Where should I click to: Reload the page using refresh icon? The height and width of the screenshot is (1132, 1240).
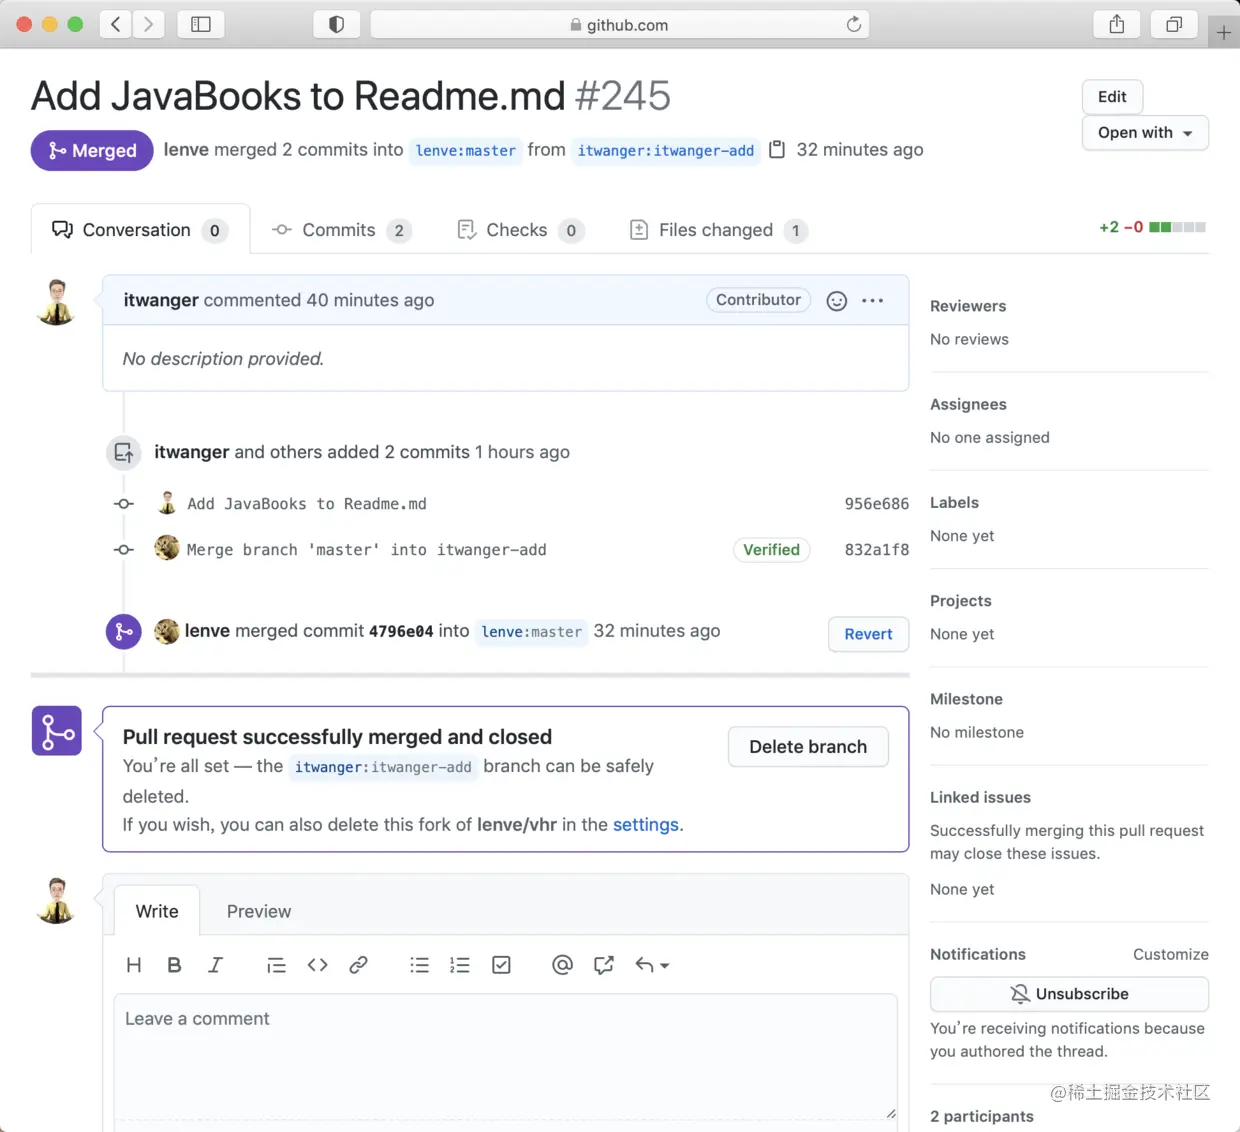click(853, 24)
